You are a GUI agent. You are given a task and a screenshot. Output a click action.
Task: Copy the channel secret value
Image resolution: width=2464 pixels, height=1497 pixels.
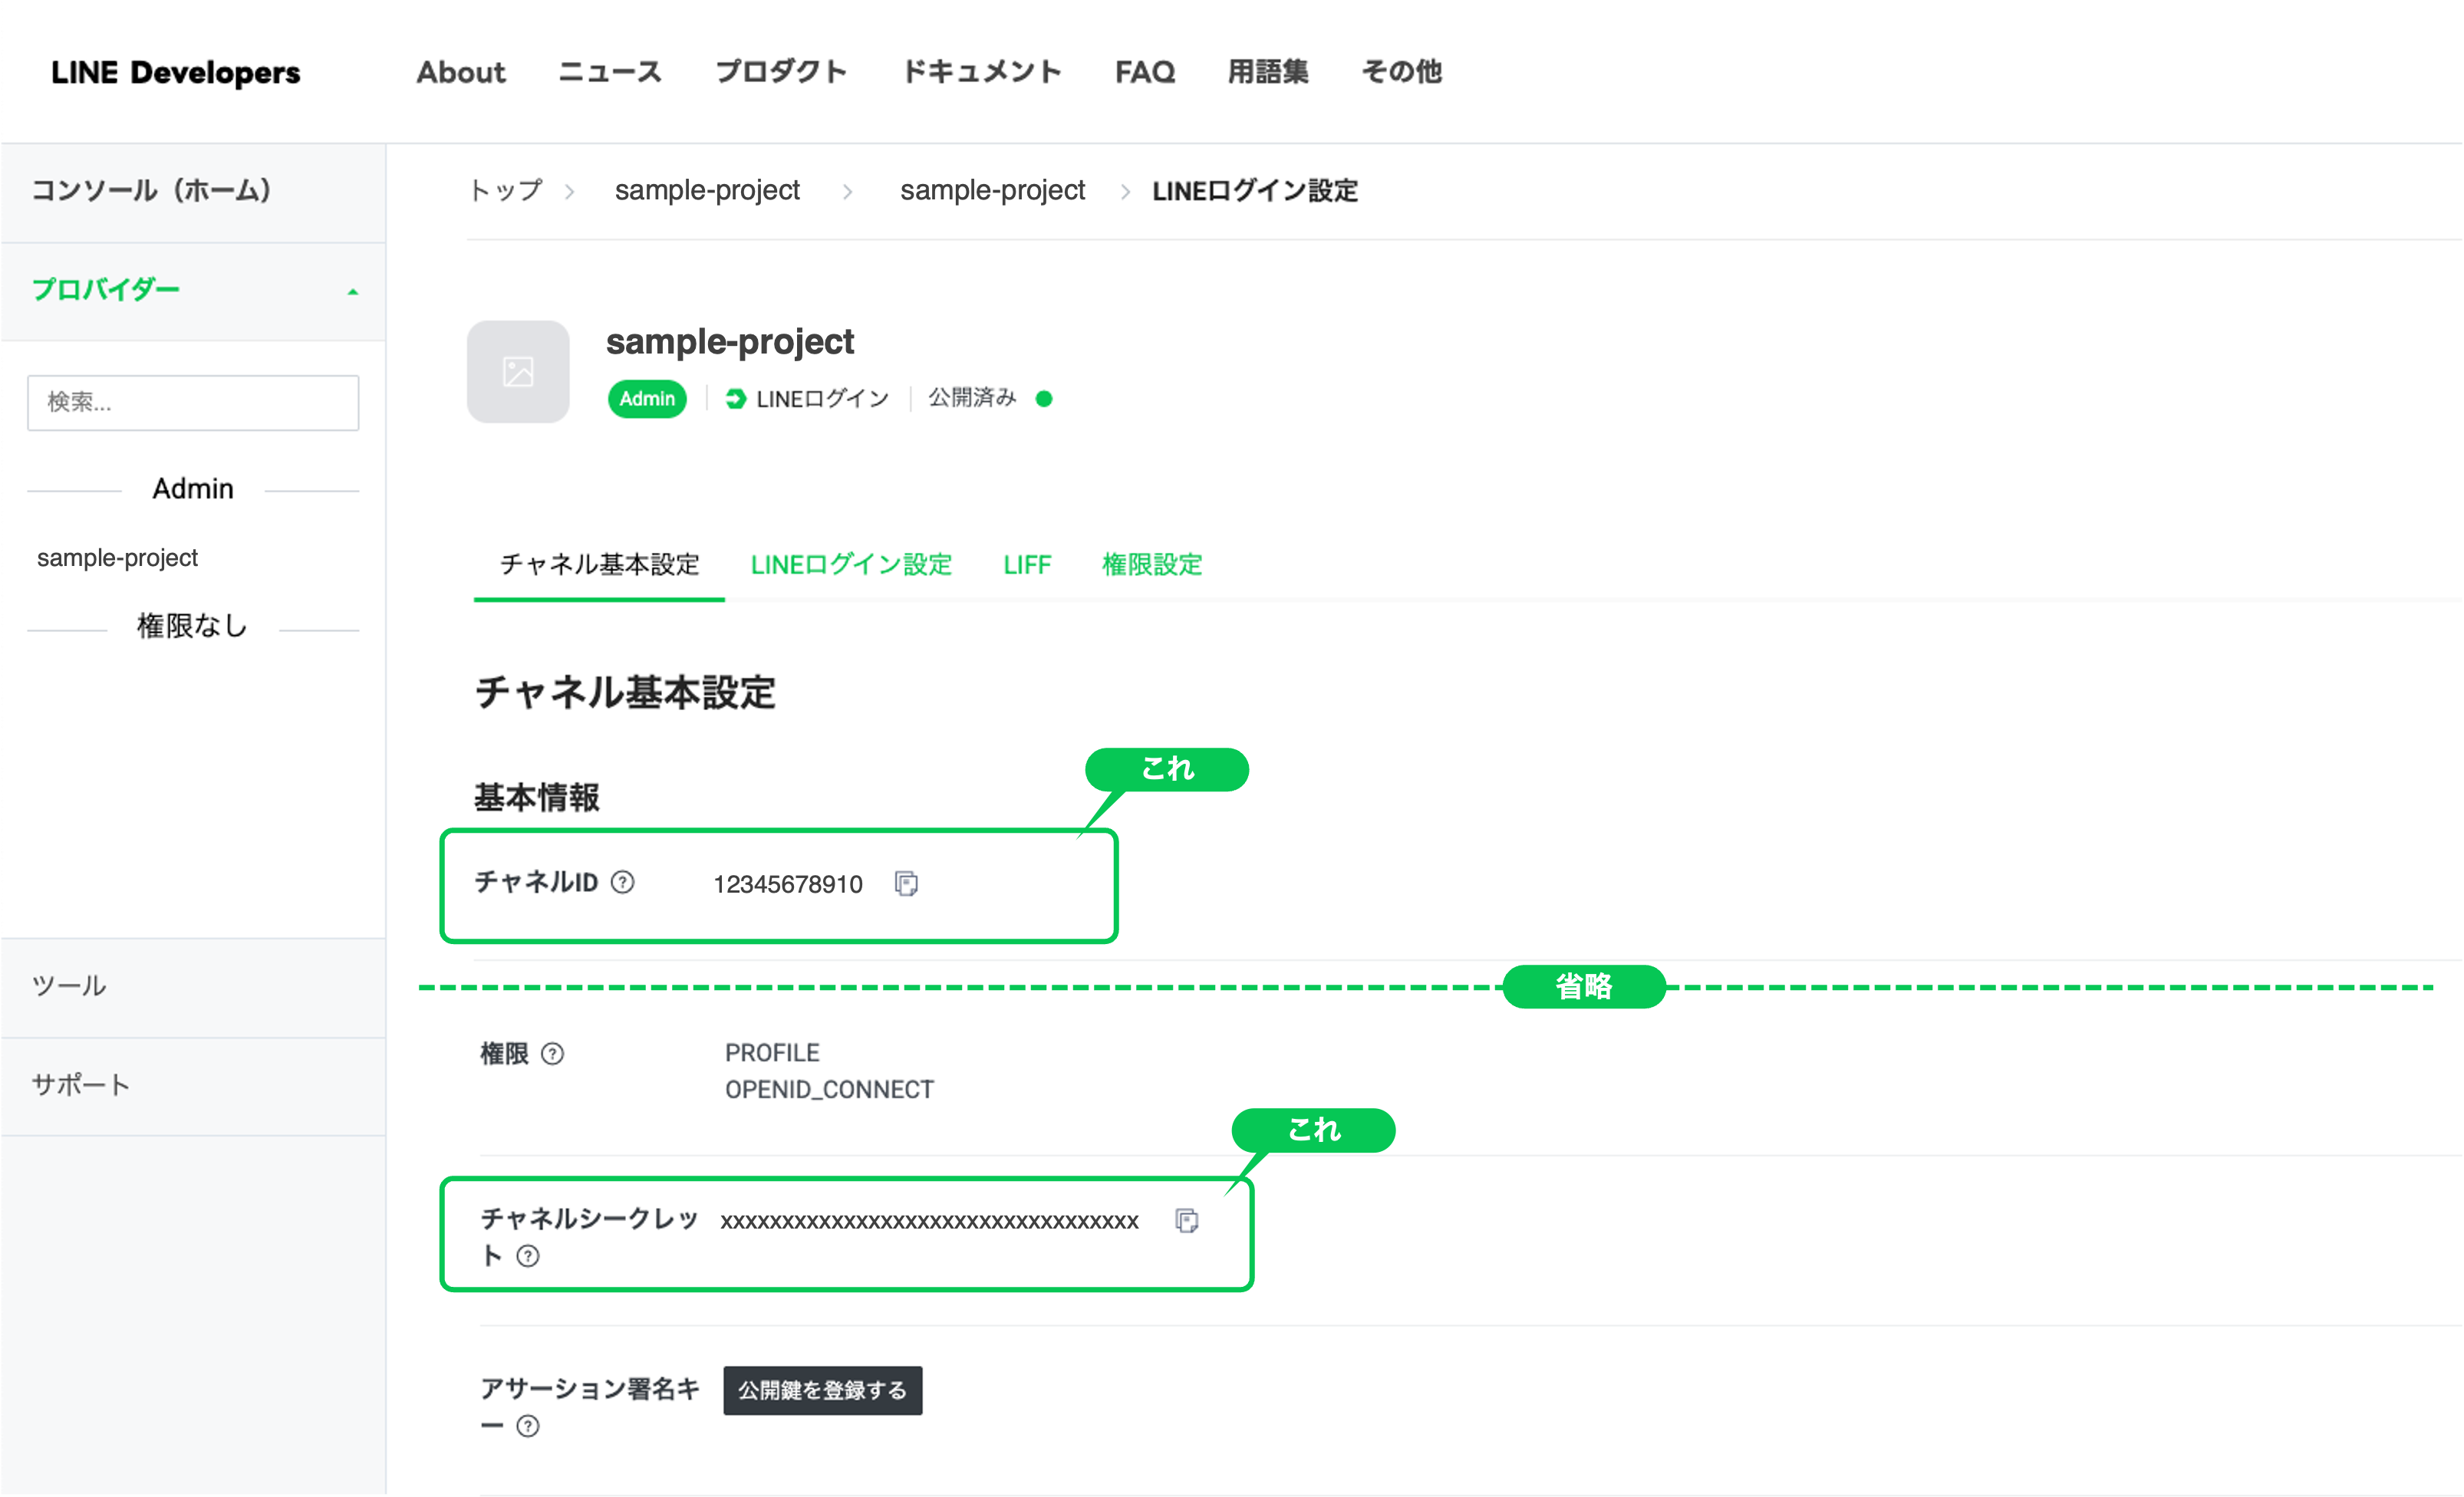click(1187, 1221)
